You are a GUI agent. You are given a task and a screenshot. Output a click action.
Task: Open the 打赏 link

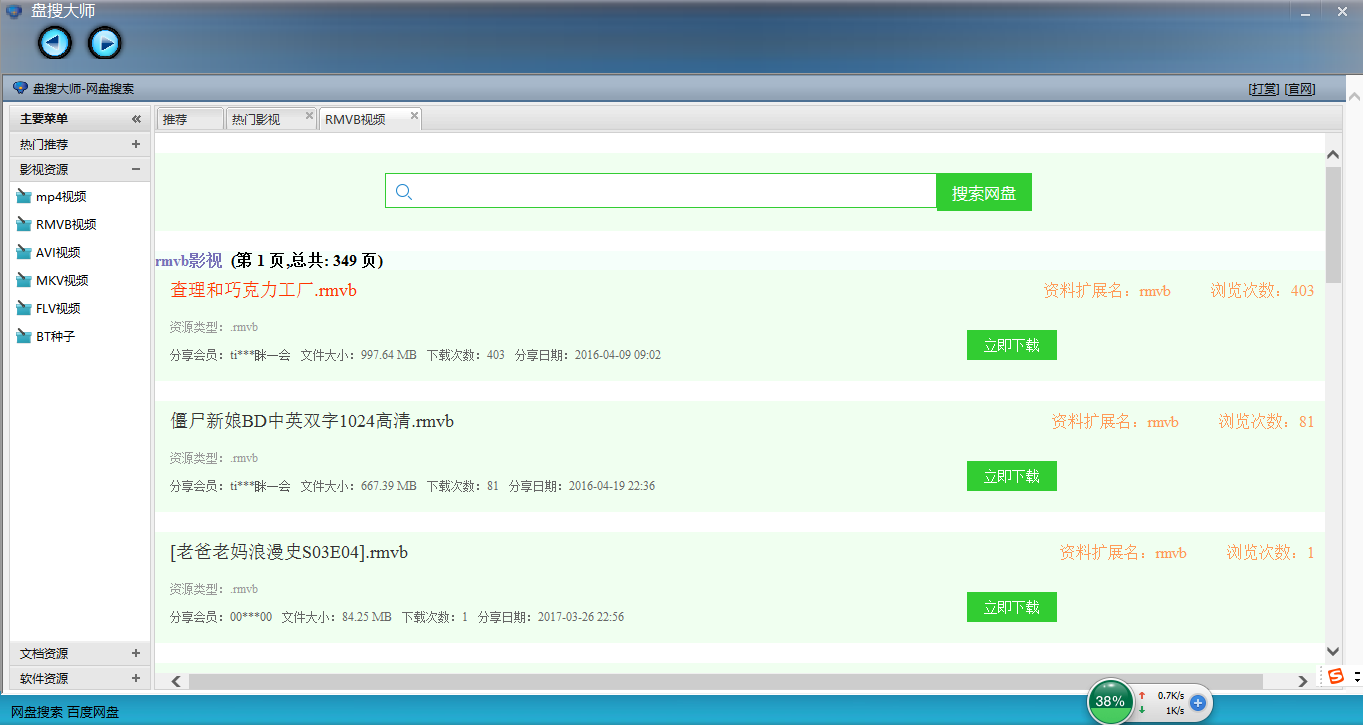[x=1264, y=89]
